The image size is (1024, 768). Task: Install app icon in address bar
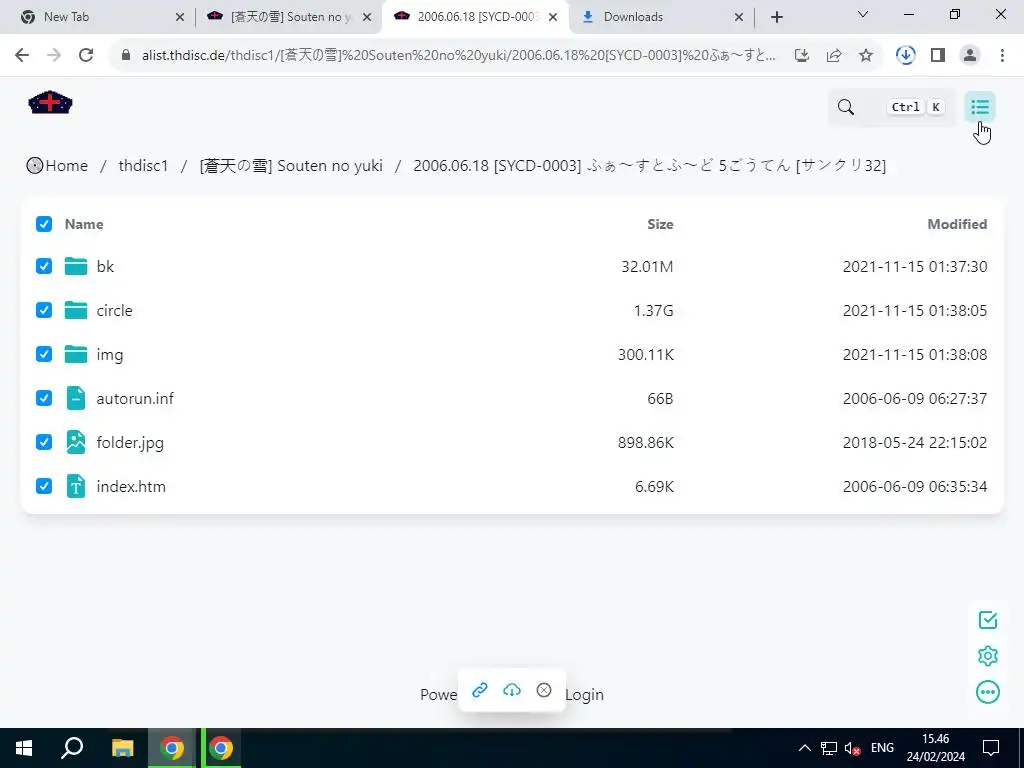point(802,56)
